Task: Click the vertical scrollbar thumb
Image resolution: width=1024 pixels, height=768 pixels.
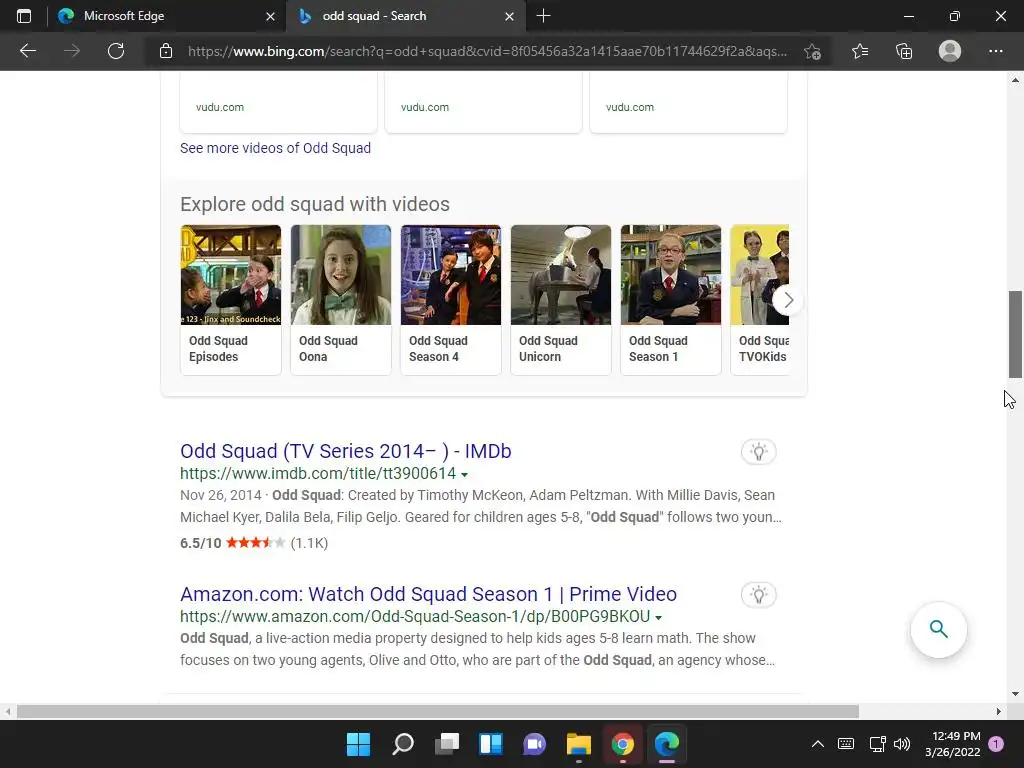Action: pyautogui.click(x=1015, y=334)
